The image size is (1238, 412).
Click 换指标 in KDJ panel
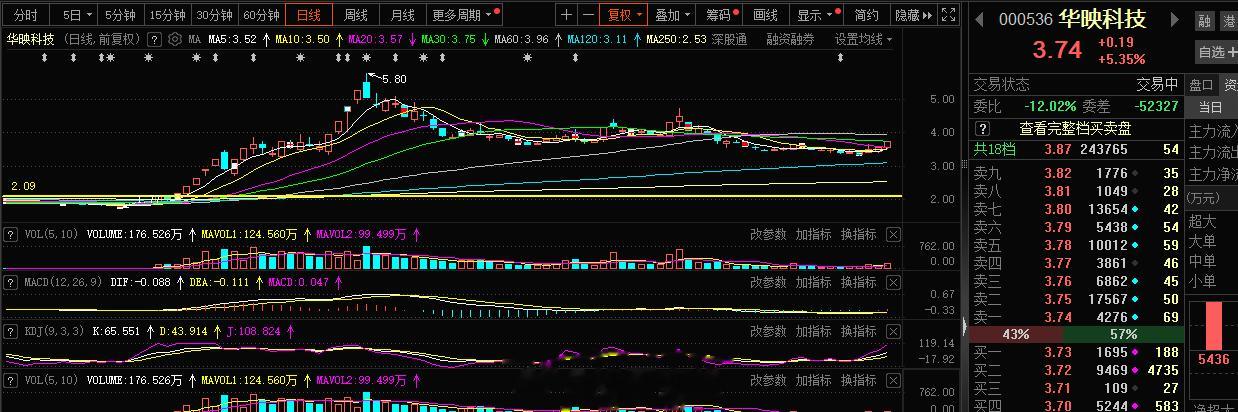858,331
